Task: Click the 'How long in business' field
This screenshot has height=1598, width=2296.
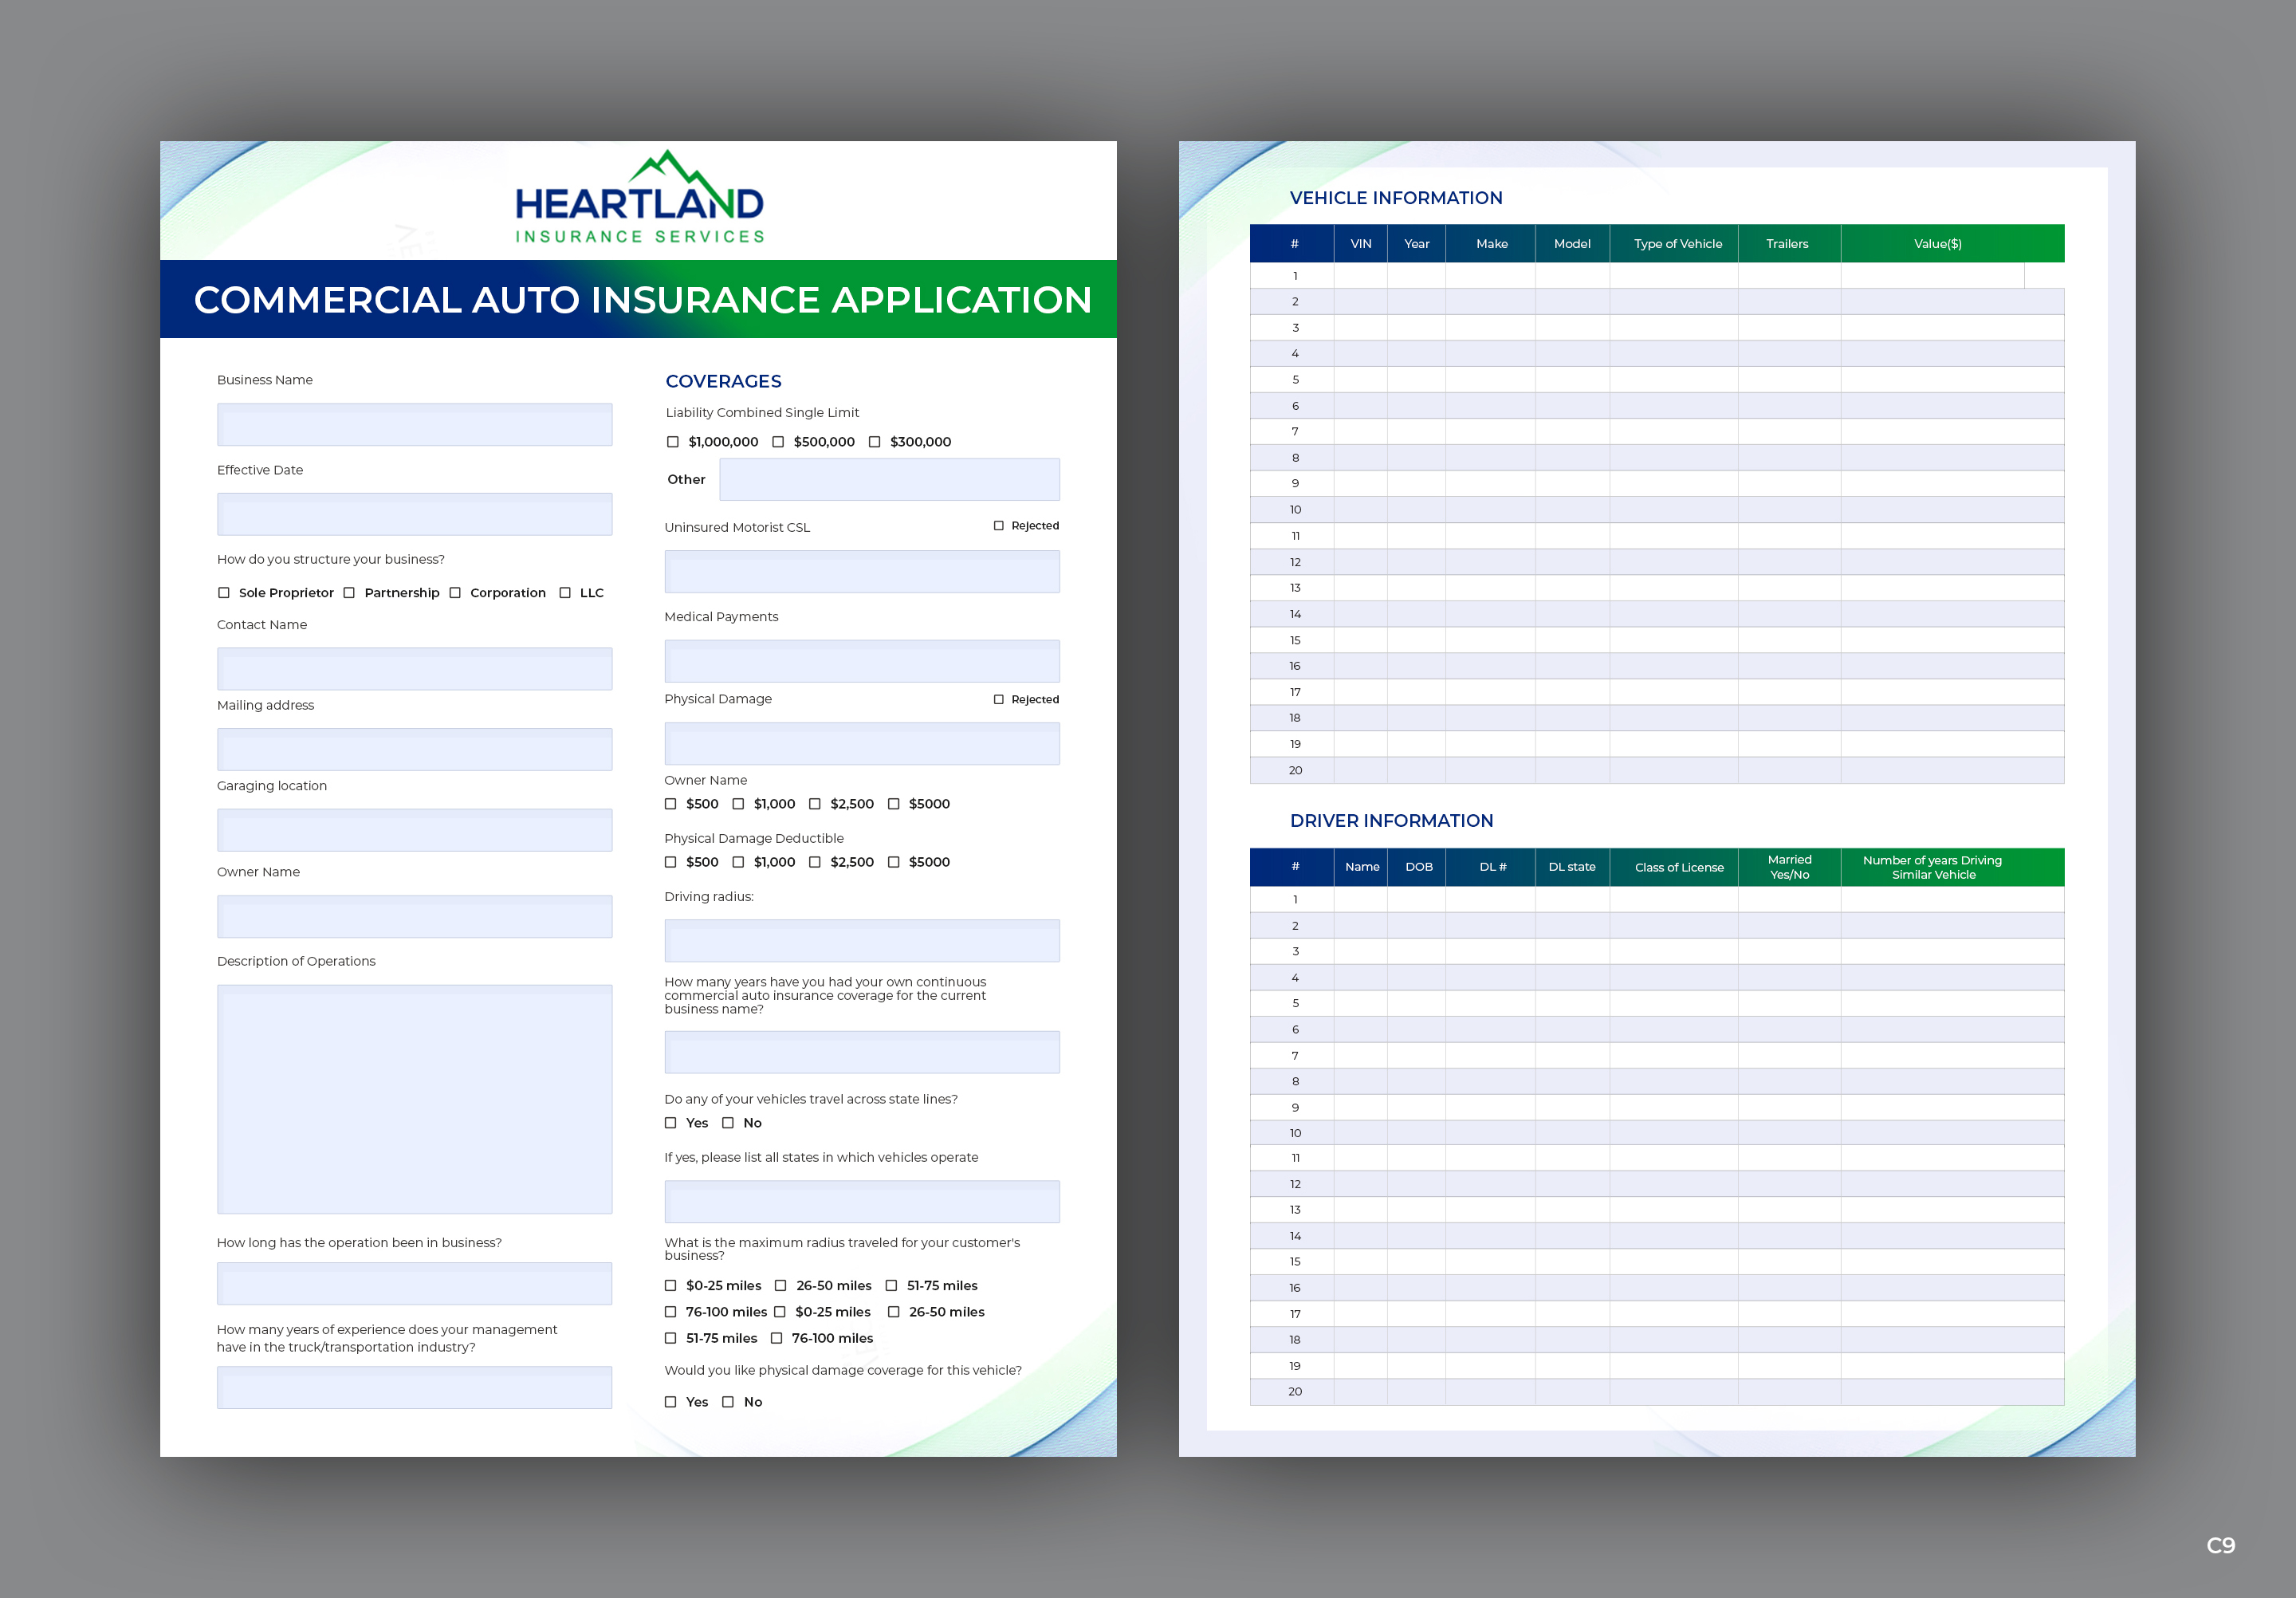Action: point(414,1283)
